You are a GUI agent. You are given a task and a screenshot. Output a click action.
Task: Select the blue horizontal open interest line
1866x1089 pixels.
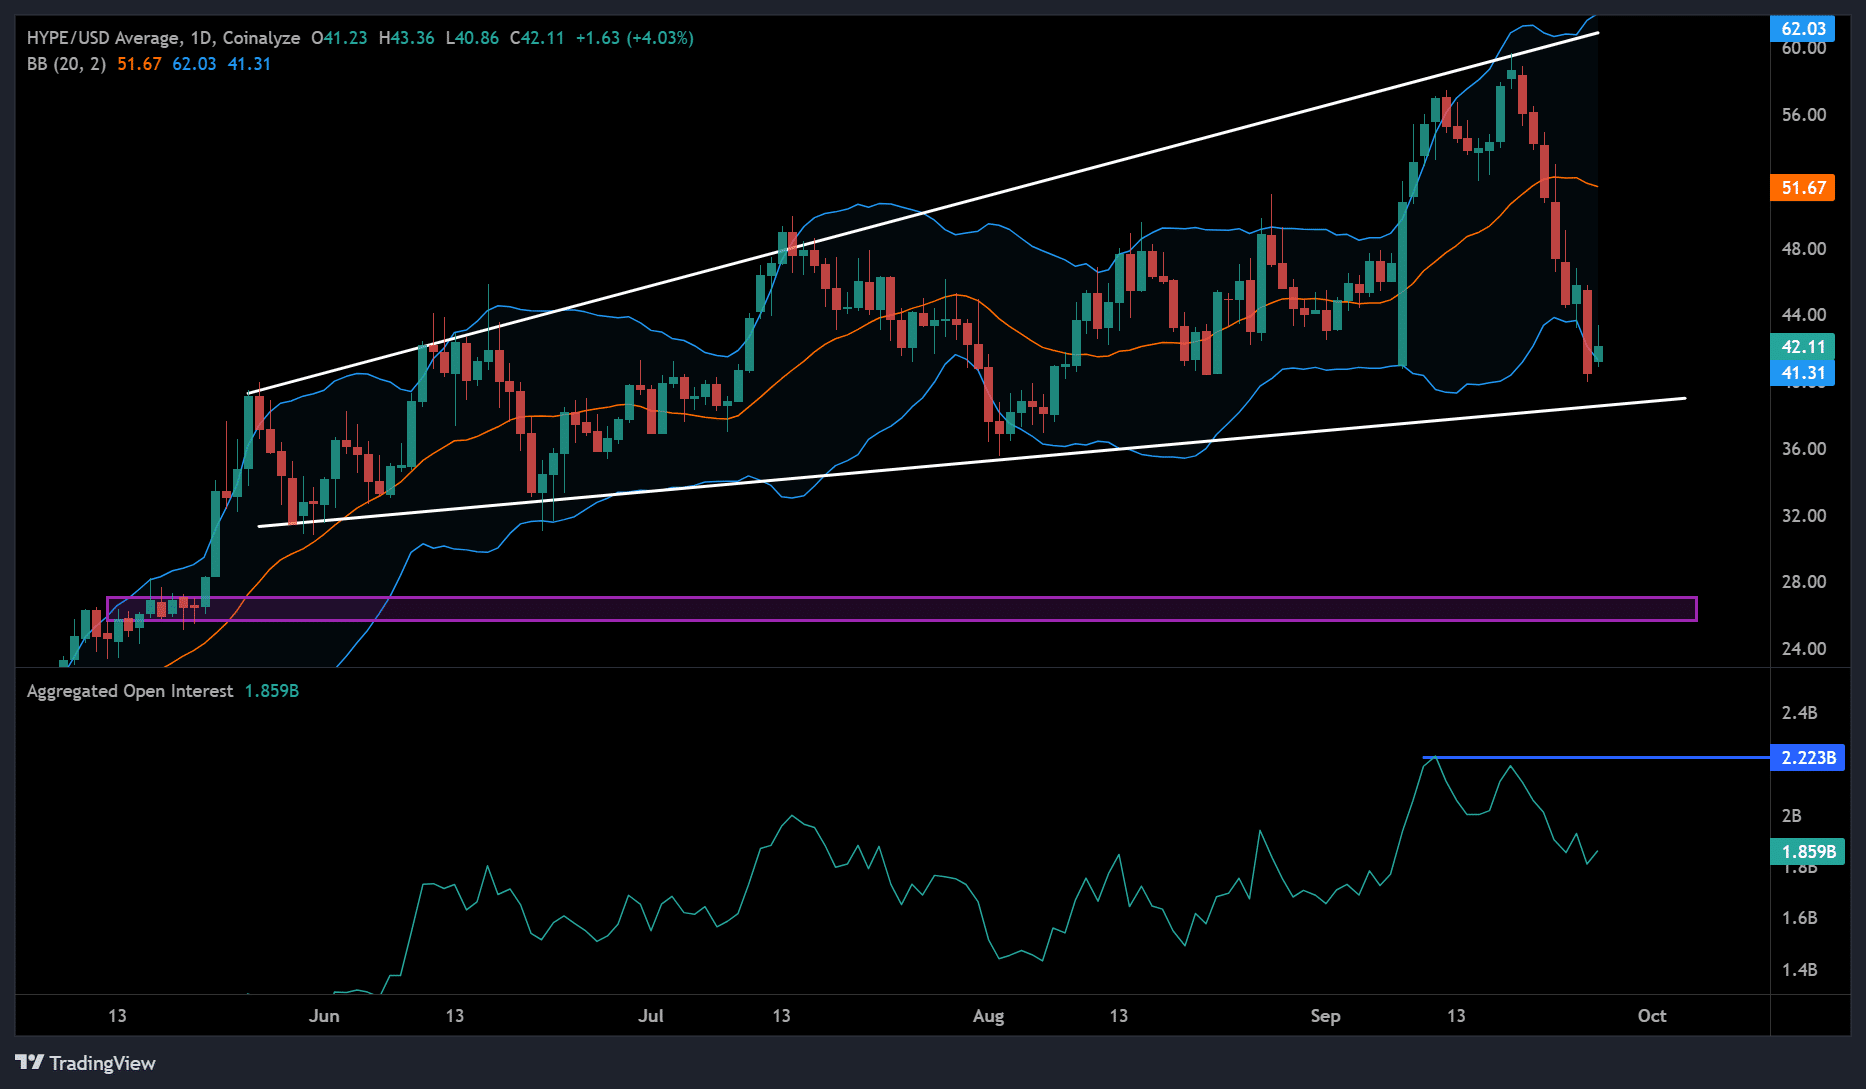(1600, 757)
